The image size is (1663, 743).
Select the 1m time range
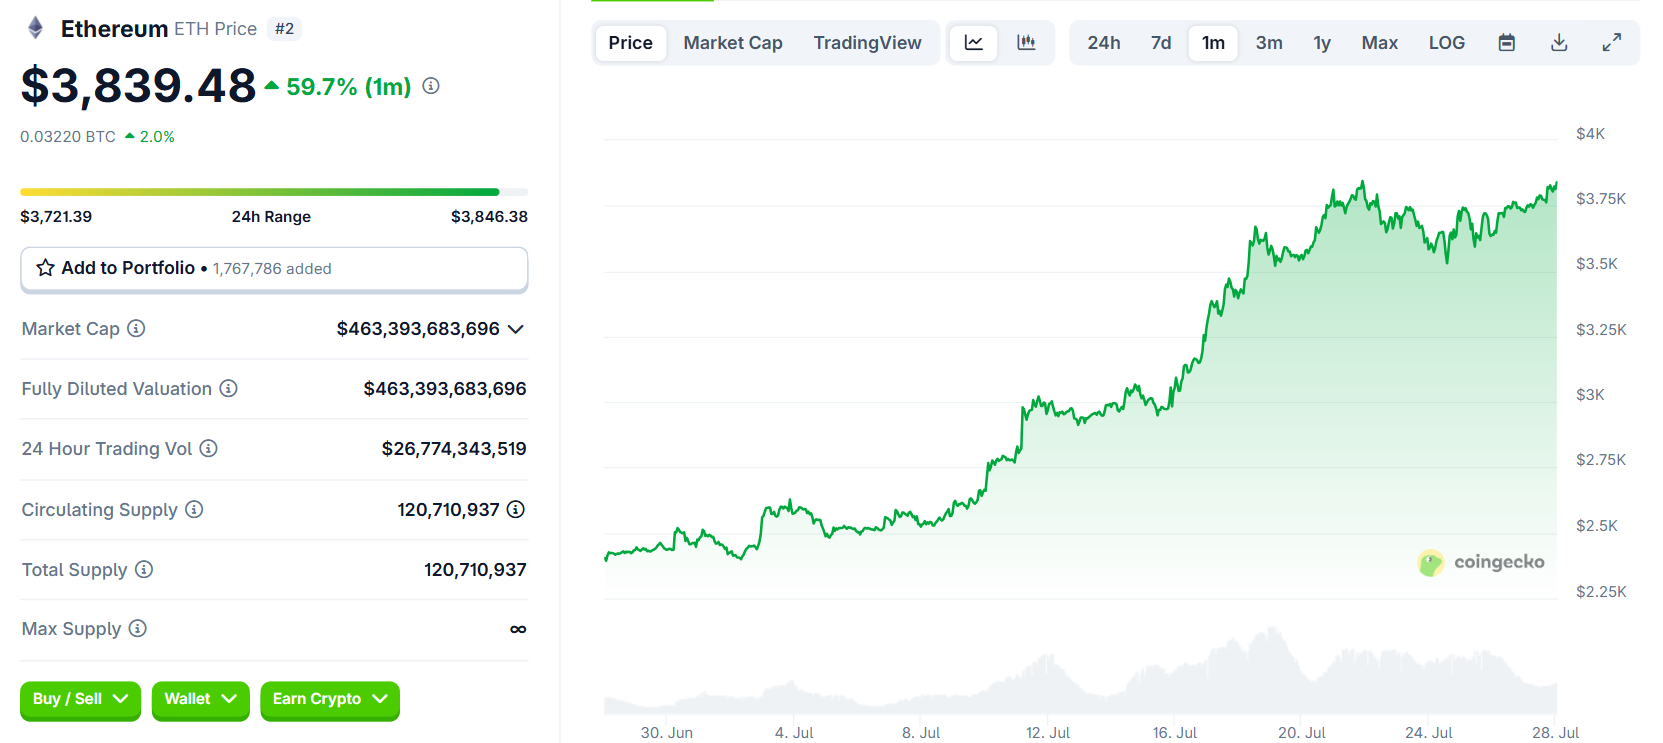pos(1213,42)
